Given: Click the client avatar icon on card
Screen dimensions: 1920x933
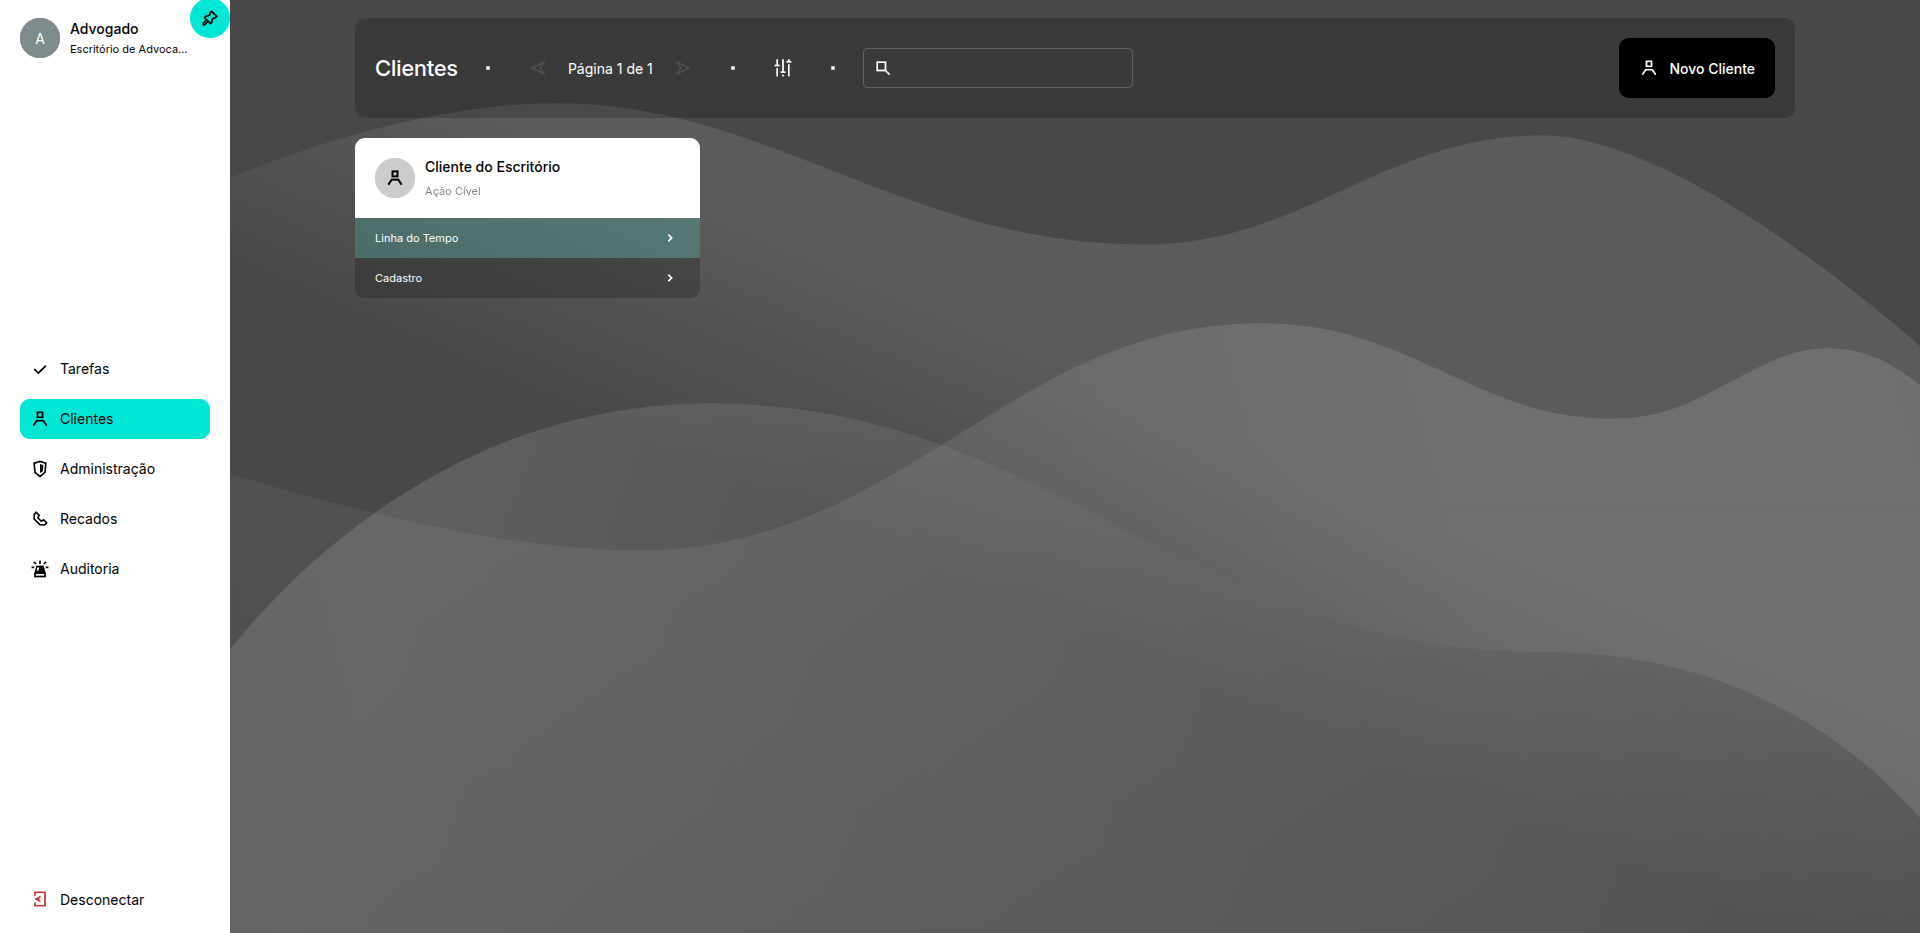Looking at the screenshot, I should click(395, 178).
